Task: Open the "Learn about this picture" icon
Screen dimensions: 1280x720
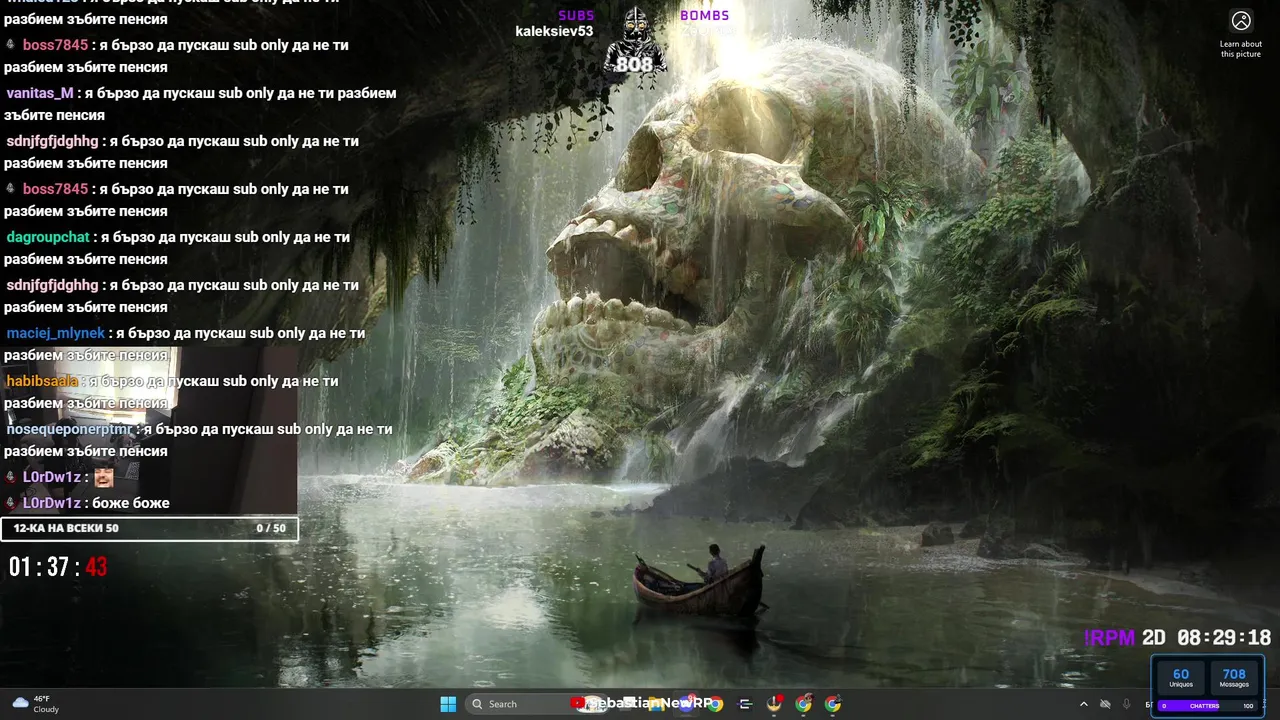Action: tap(1241, 21)
